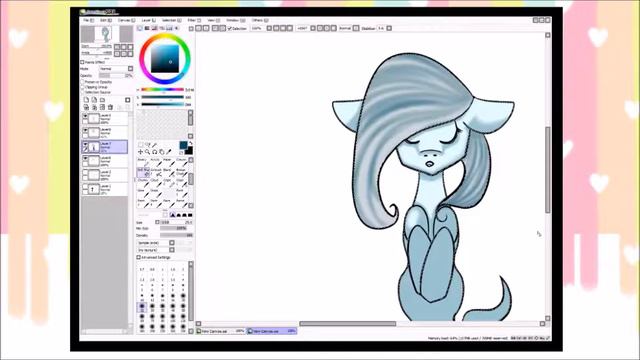Transfer layer contents down
640x360 pixels.
(86, 107)
